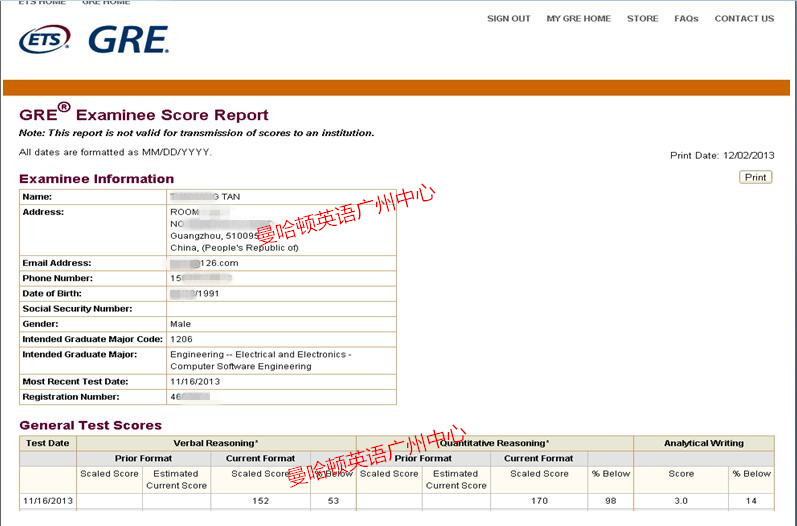Open the CONTACT US link

pyautogui.click(x=744, y=19)
